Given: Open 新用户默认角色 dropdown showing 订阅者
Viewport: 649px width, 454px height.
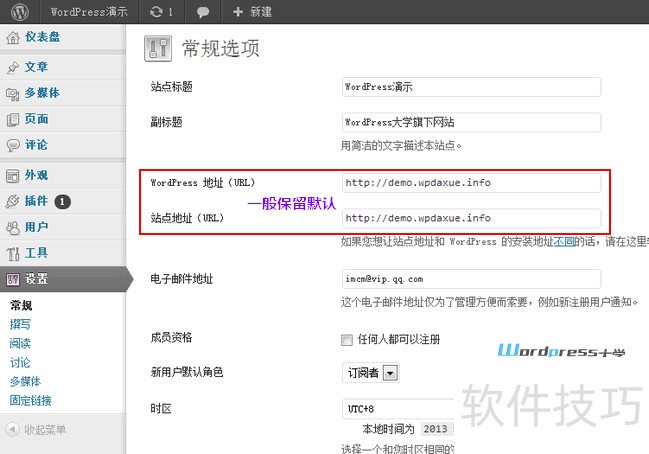Looking at the screenshot, I should point(370,372).
